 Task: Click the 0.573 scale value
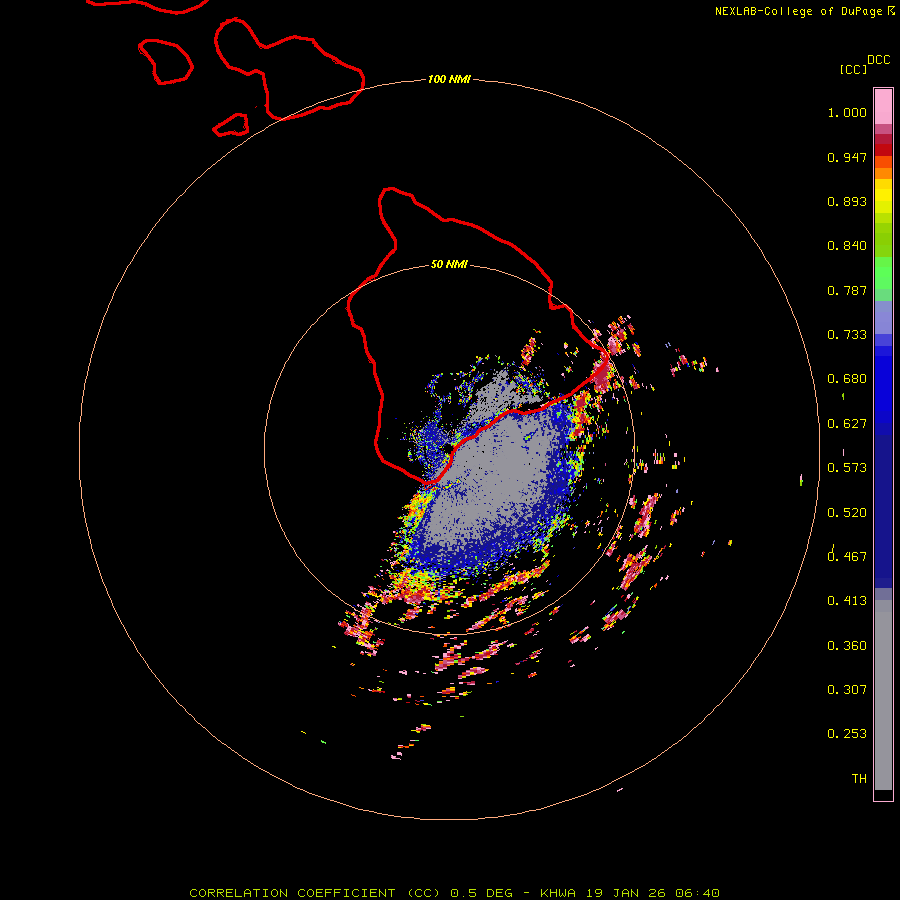[x=847, y=468]
